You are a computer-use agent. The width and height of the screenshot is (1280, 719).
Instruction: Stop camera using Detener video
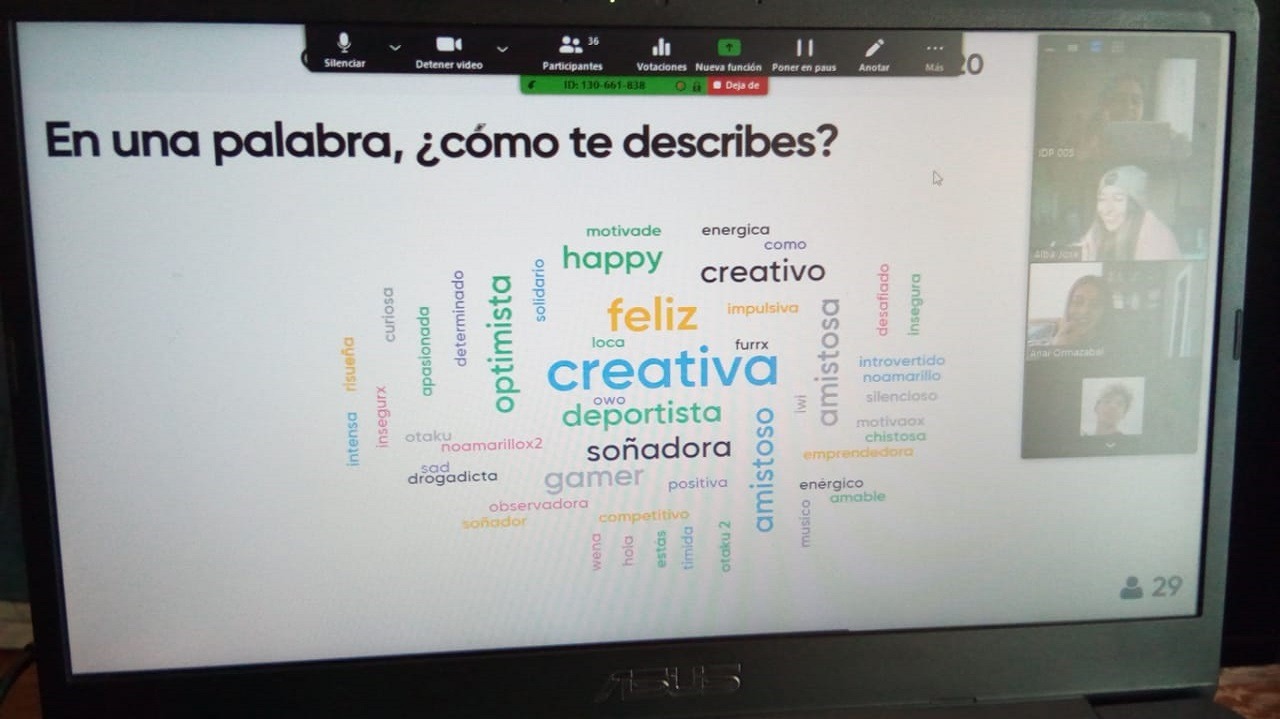pyautogui.click(x=448, y=50)
